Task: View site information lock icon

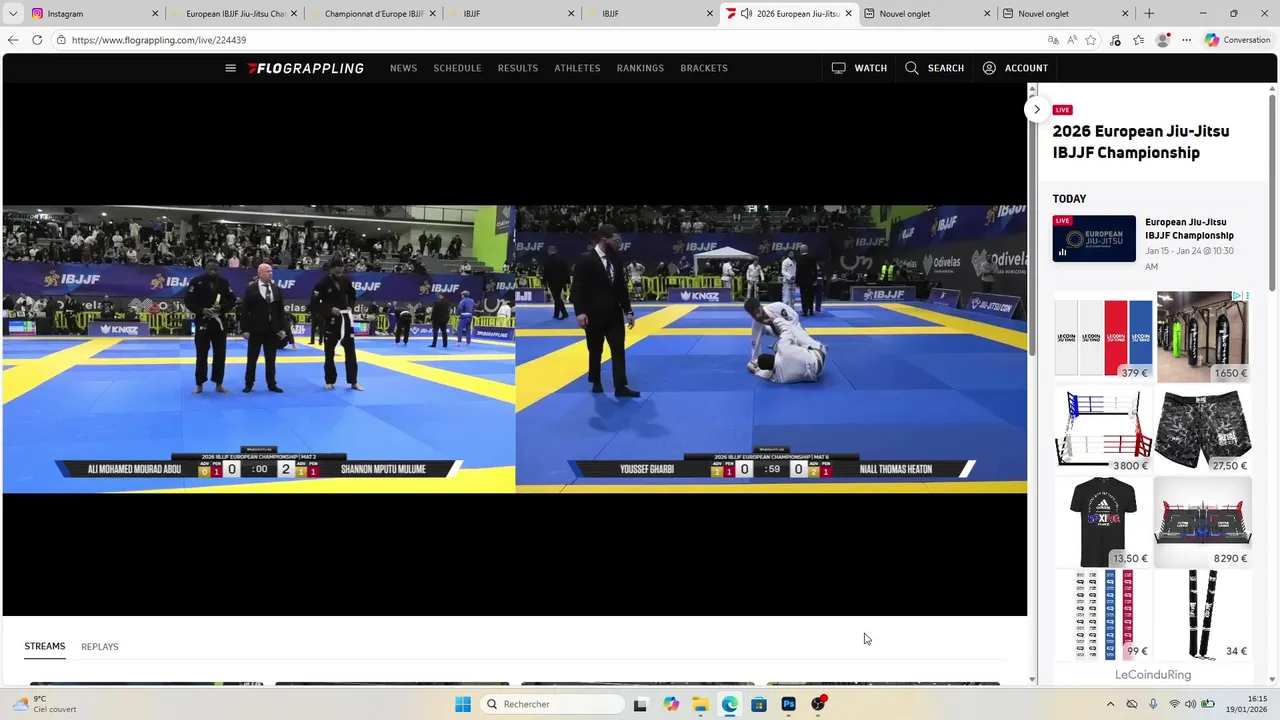Action: click(x=61, y=40)
